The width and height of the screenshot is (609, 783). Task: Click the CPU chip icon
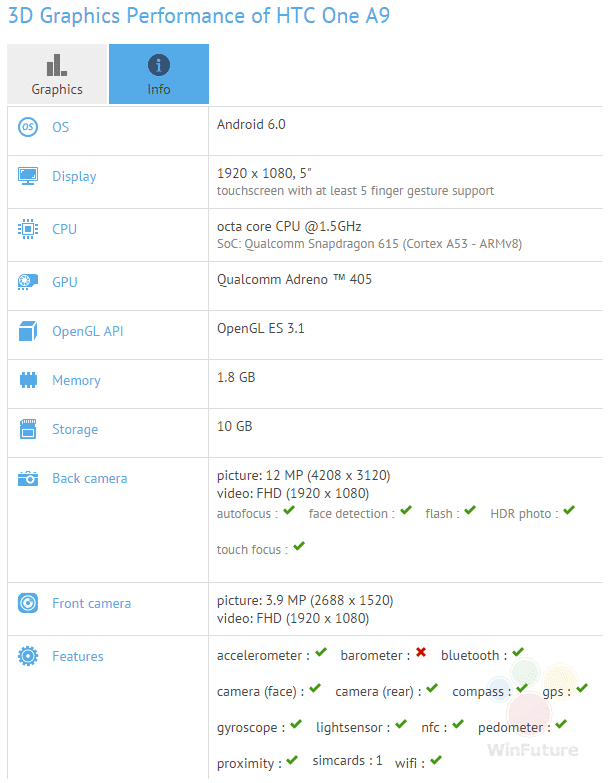[x=28, y=229]
